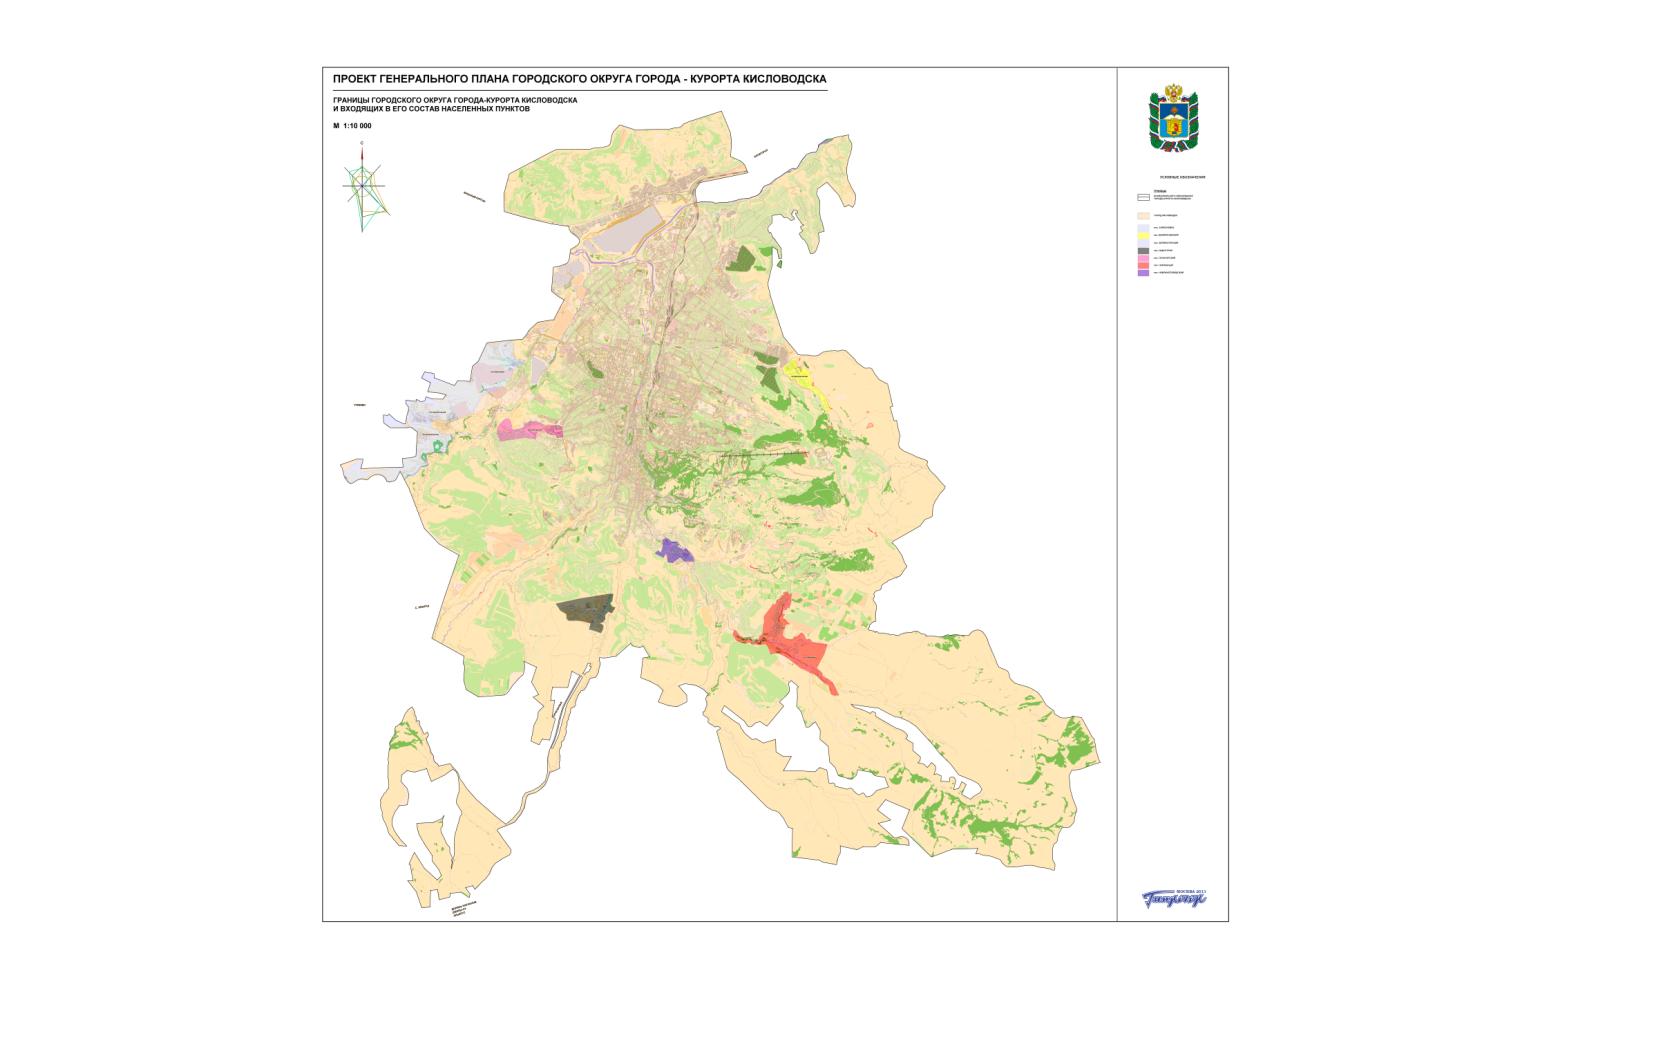Click the boundary outline legend symbol
This screenshot has width=1680, height=1050.
(x=1143, y=197)
